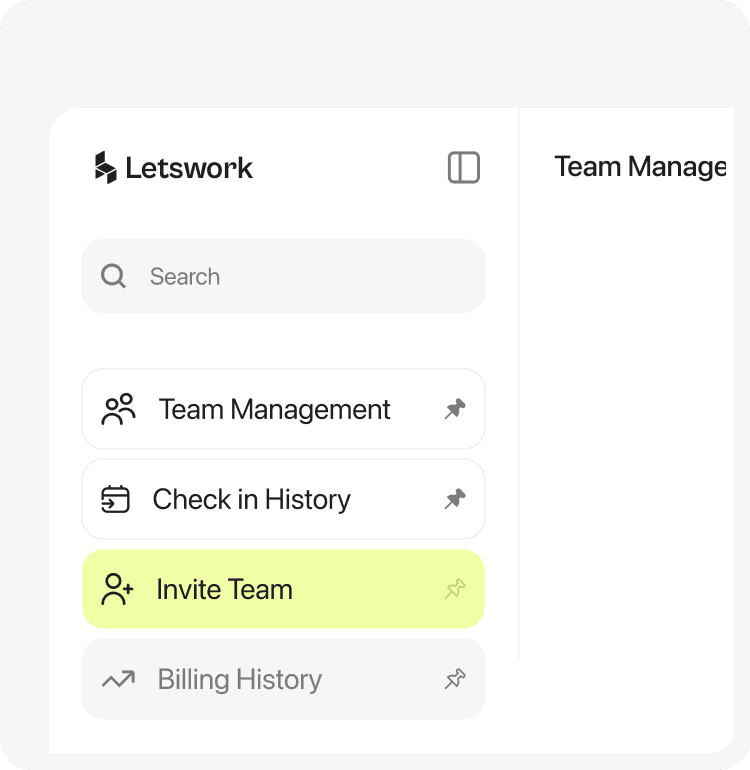Open Billing History from the sidebar
Image resolution: width=750 pixels, height=770 pixels.
coord(239,680)
